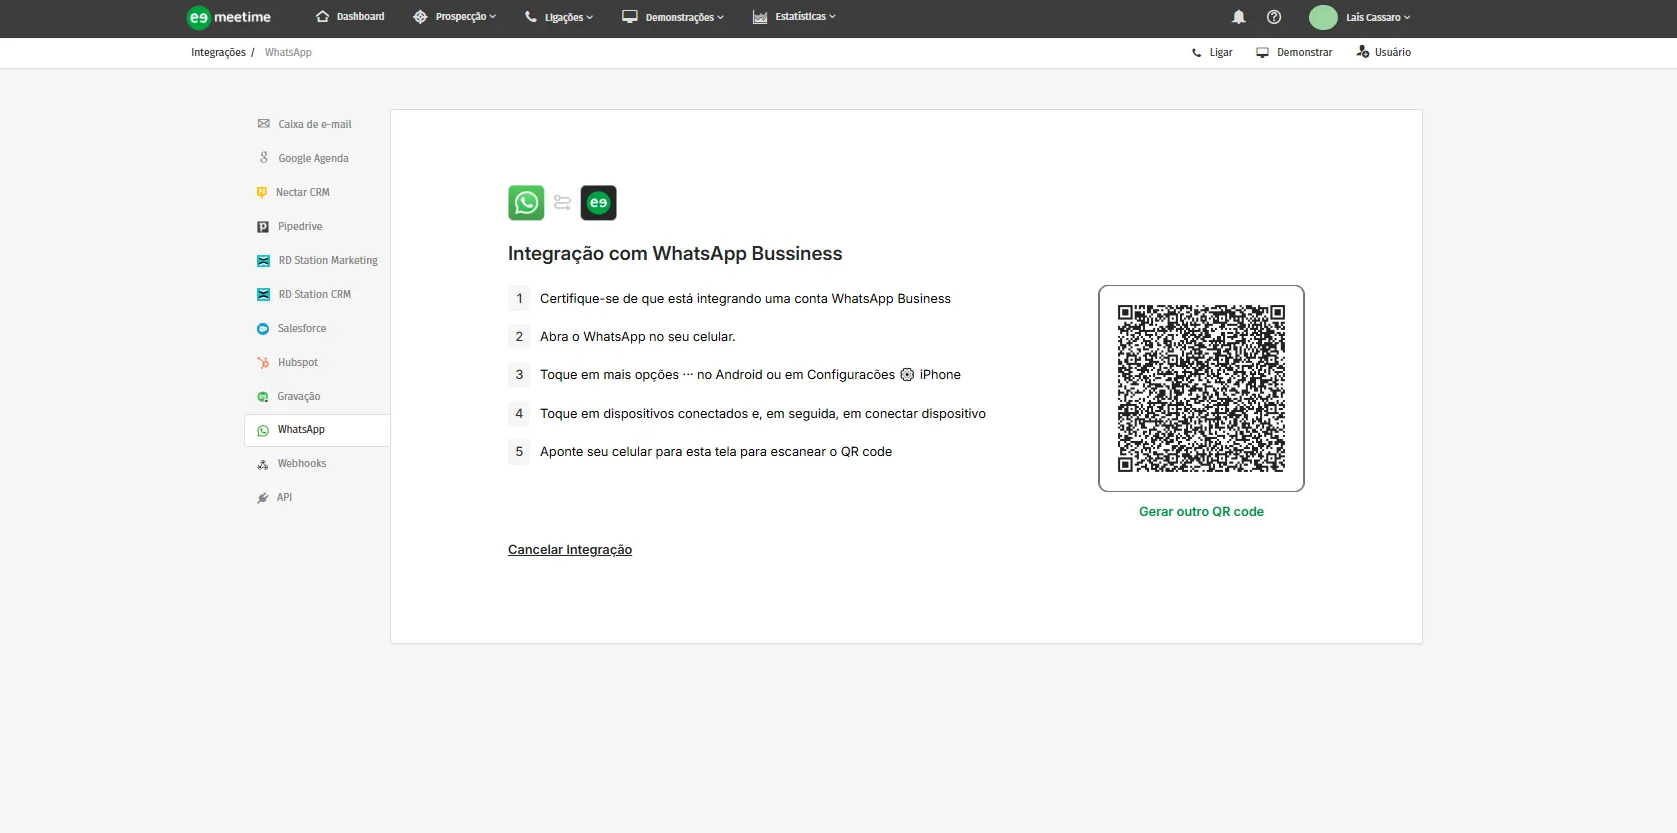Click the Pipedrive sidebar icon

263,227
